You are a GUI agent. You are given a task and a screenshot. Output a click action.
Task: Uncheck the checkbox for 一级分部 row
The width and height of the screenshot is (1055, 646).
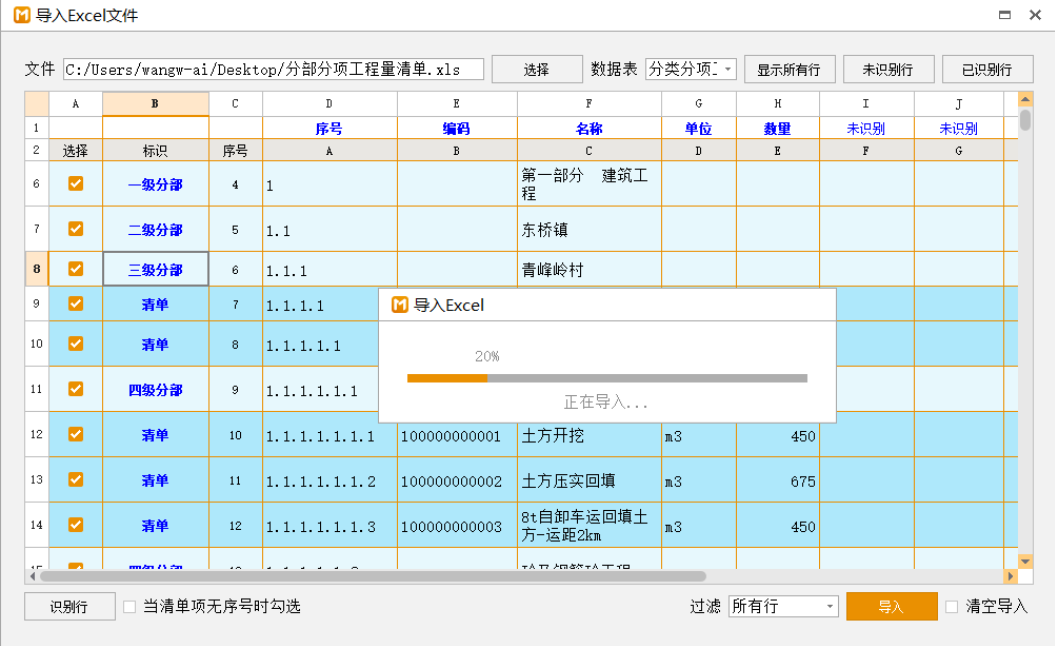pyautogui.click(x=75, y=184)
